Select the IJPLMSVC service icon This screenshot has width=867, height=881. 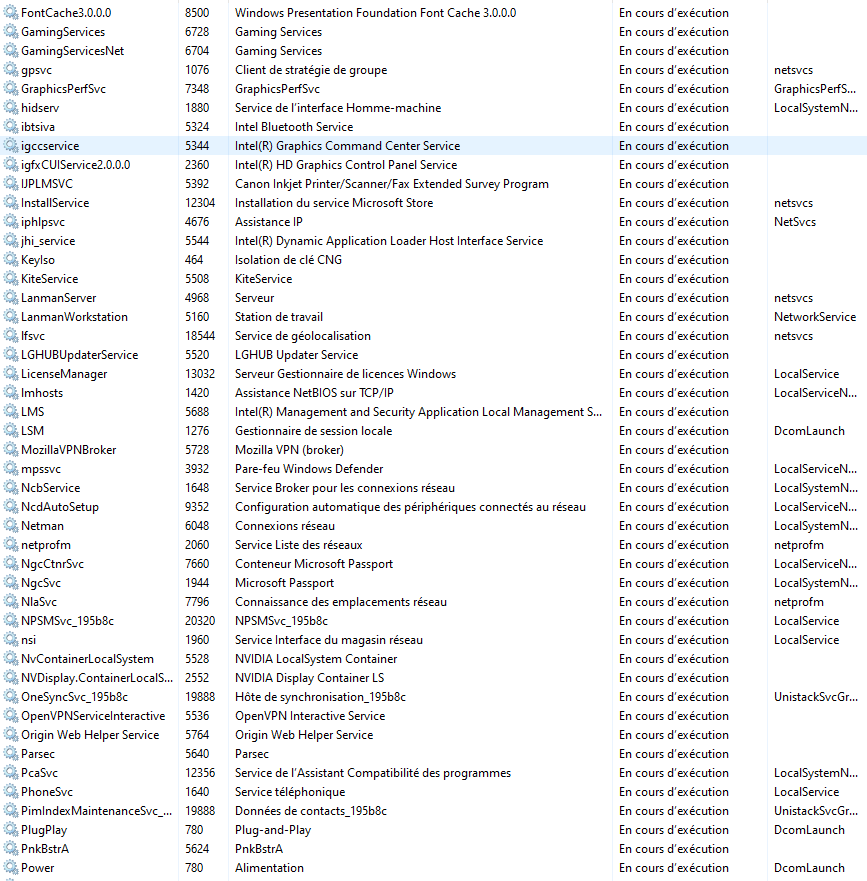11,184
